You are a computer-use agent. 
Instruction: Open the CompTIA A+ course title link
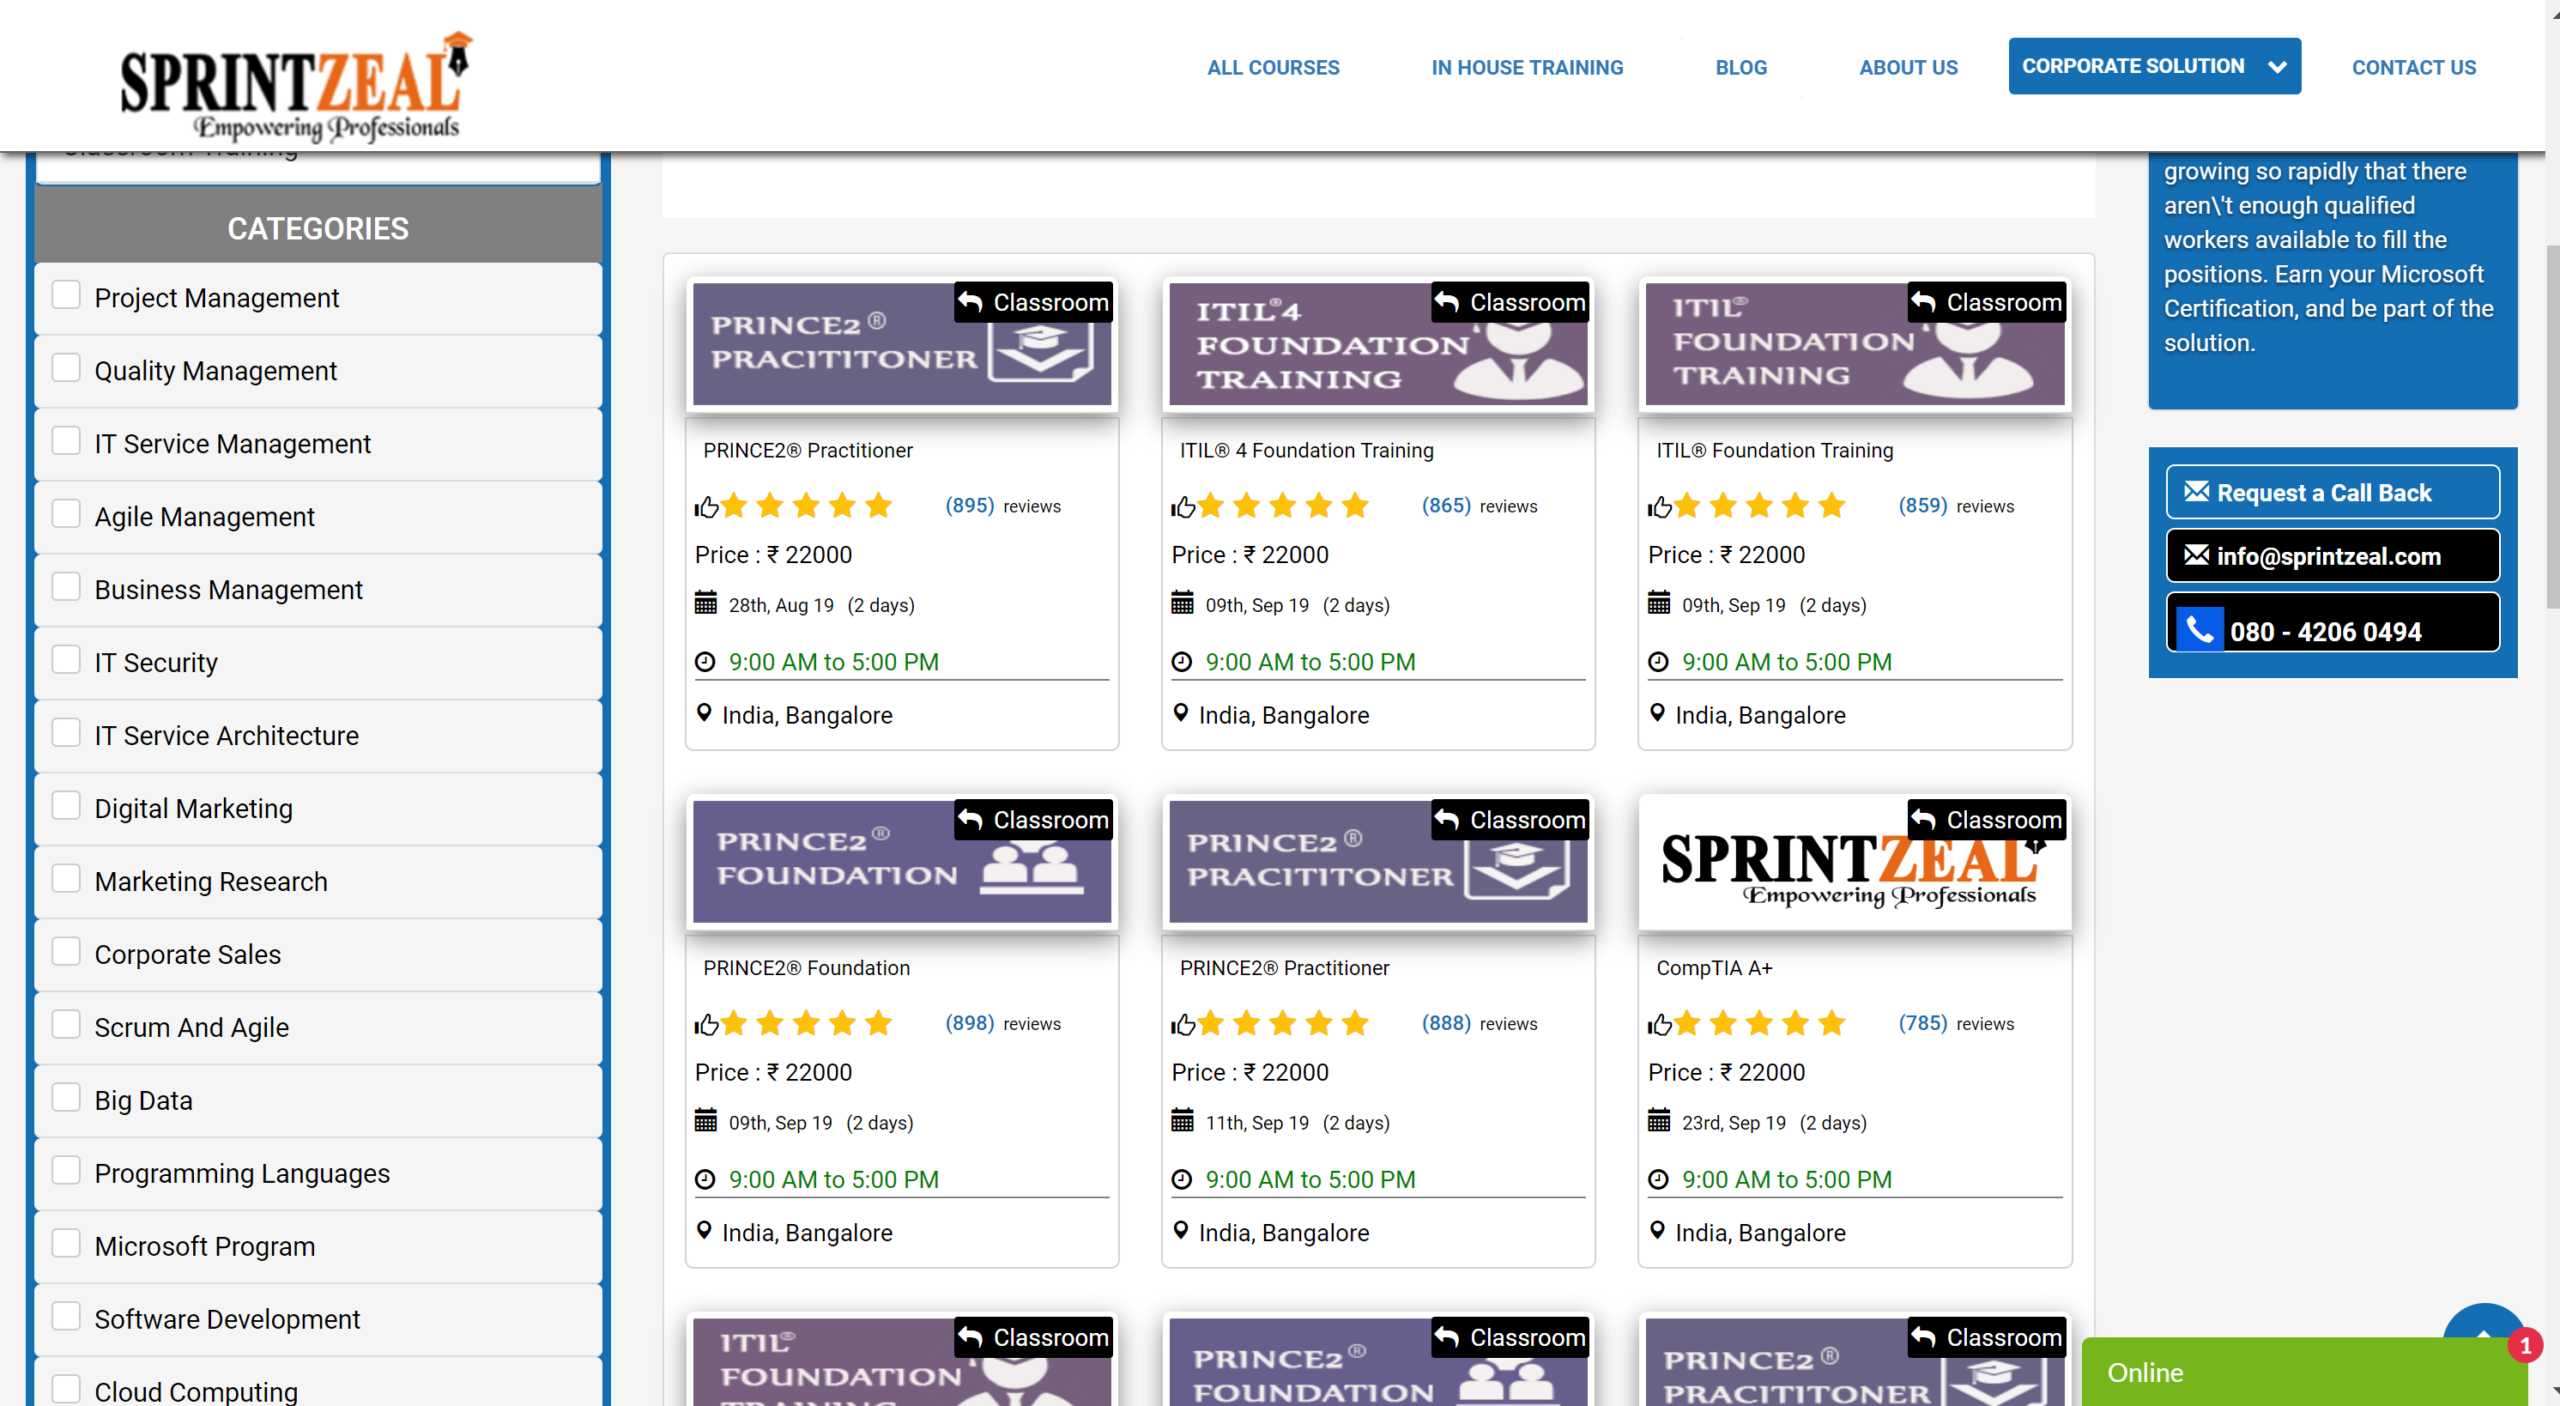coord(1714,968)
